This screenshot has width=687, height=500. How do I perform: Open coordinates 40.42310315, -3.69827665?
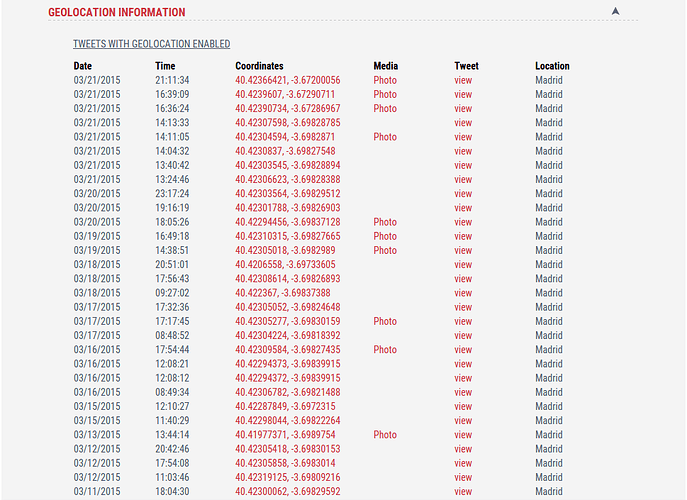tap(287, 236)
